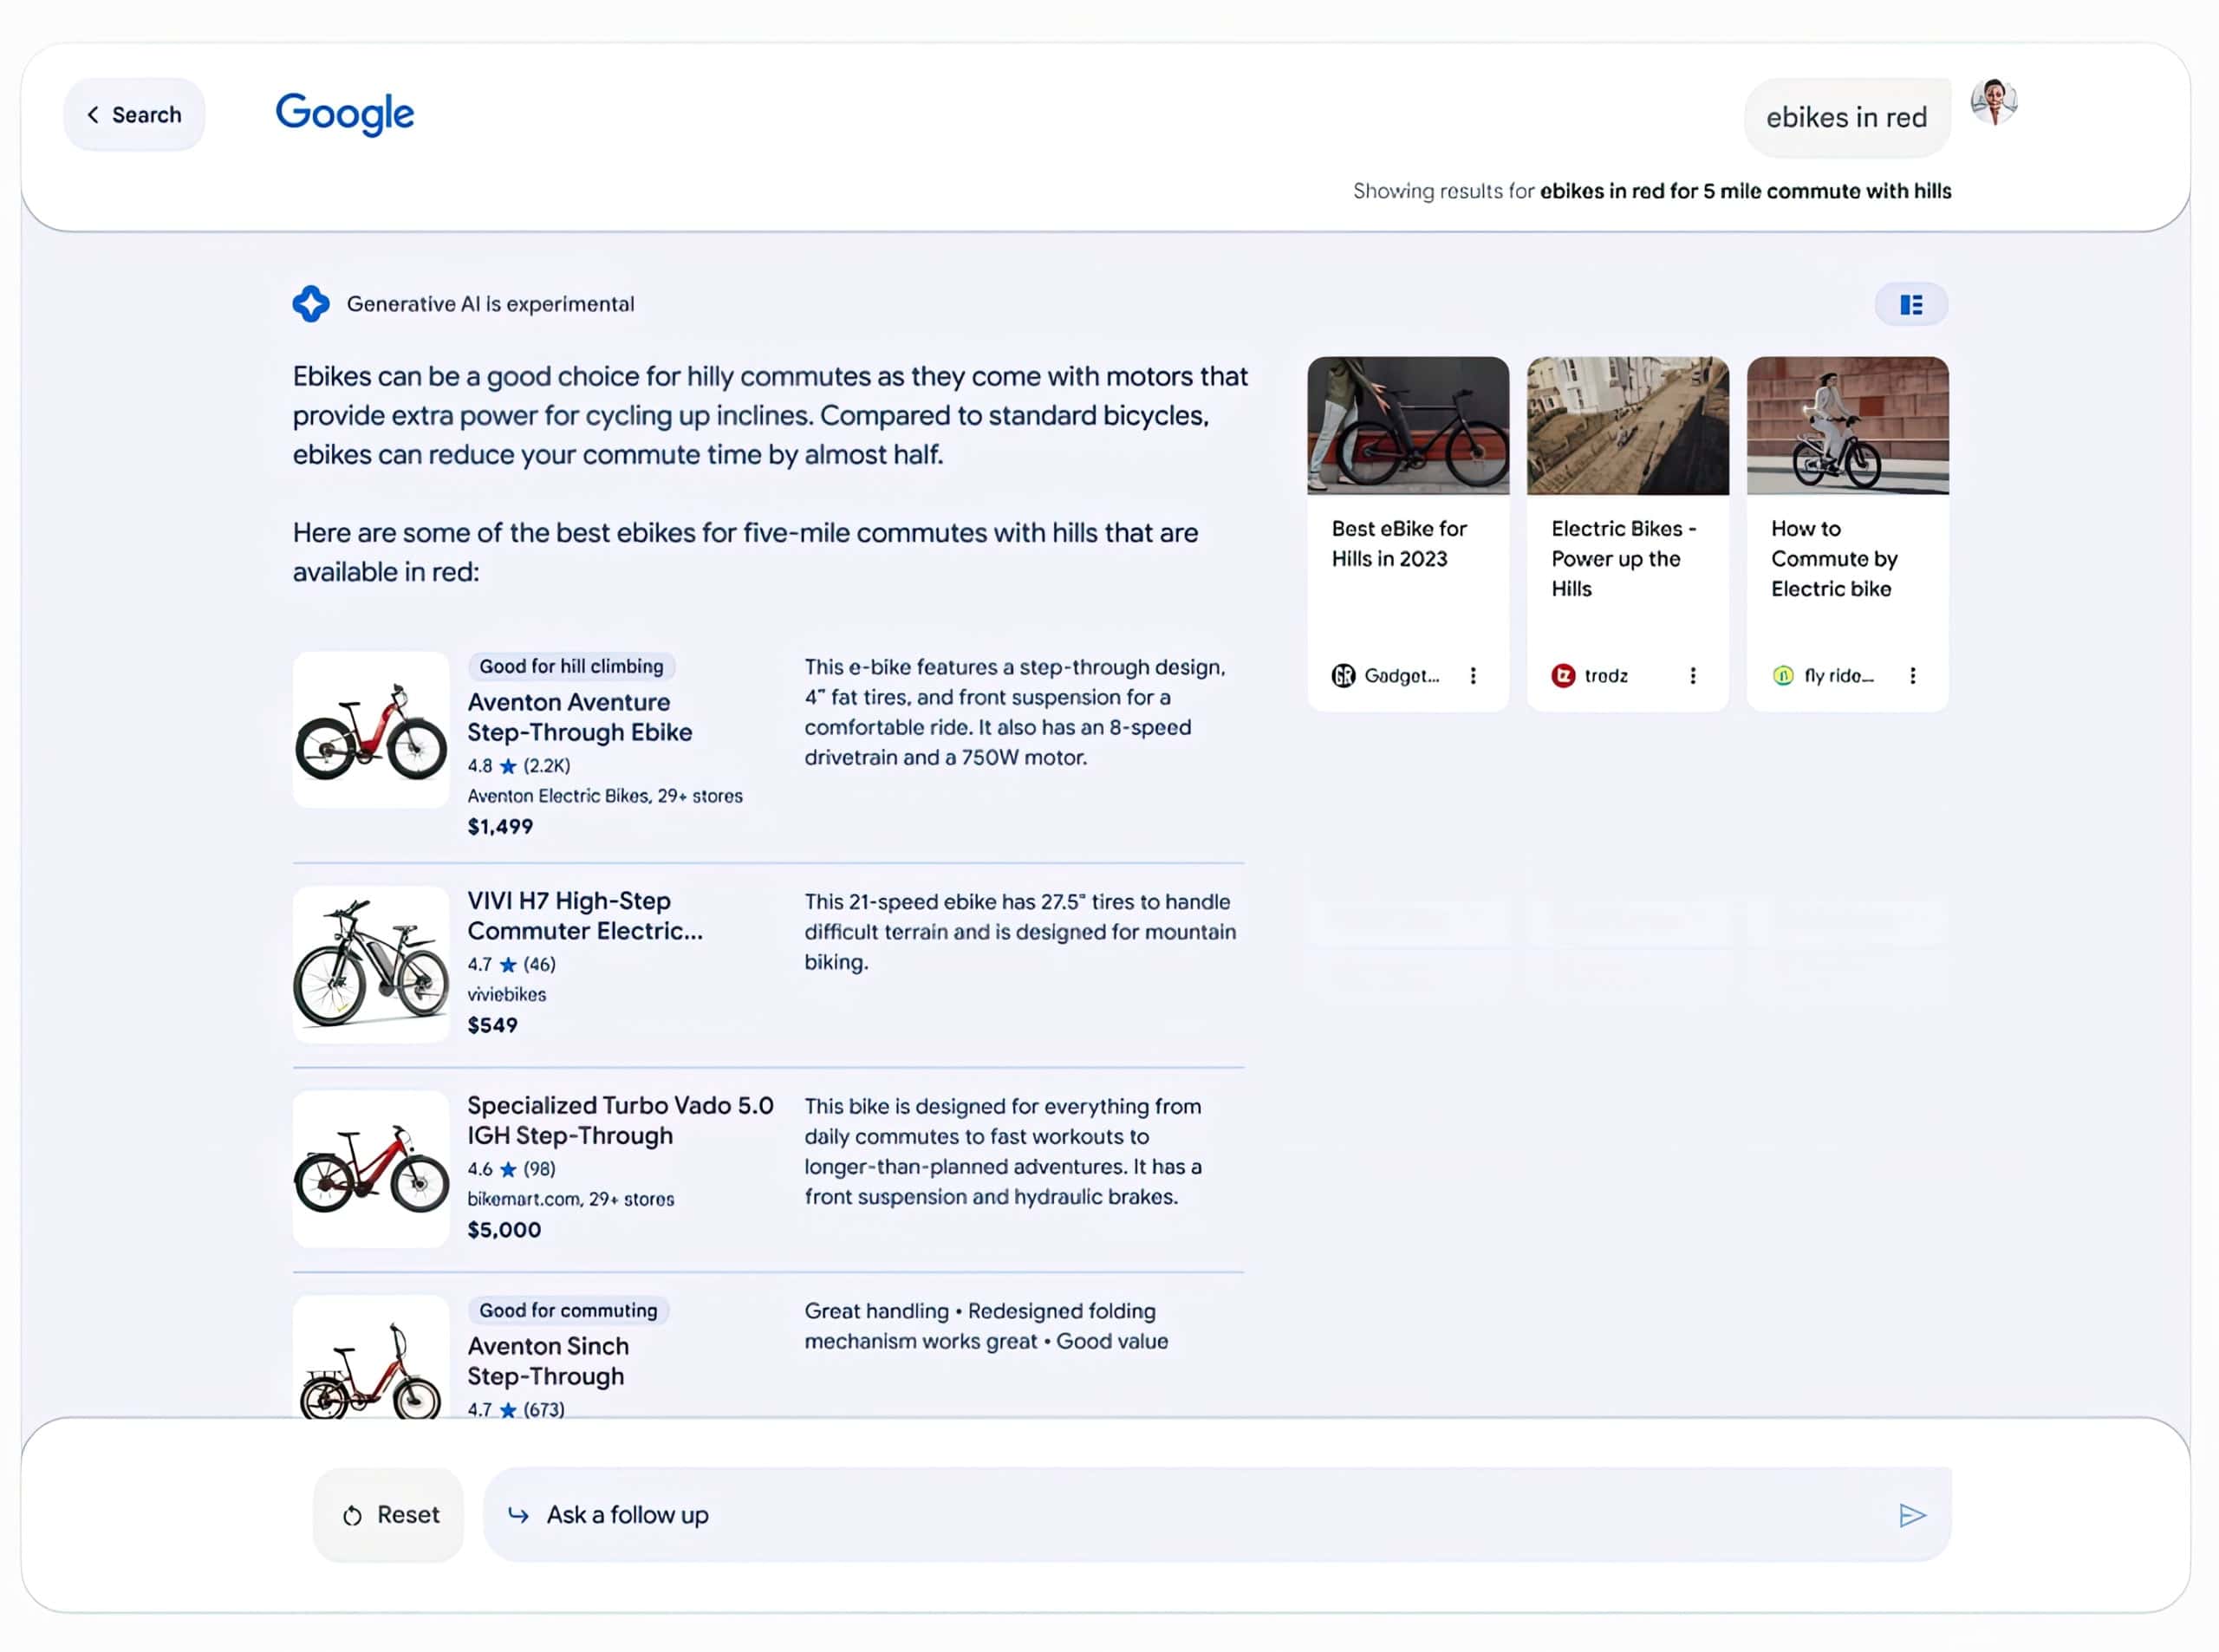Open Electric Bikes Power up Hills image

1628,426
